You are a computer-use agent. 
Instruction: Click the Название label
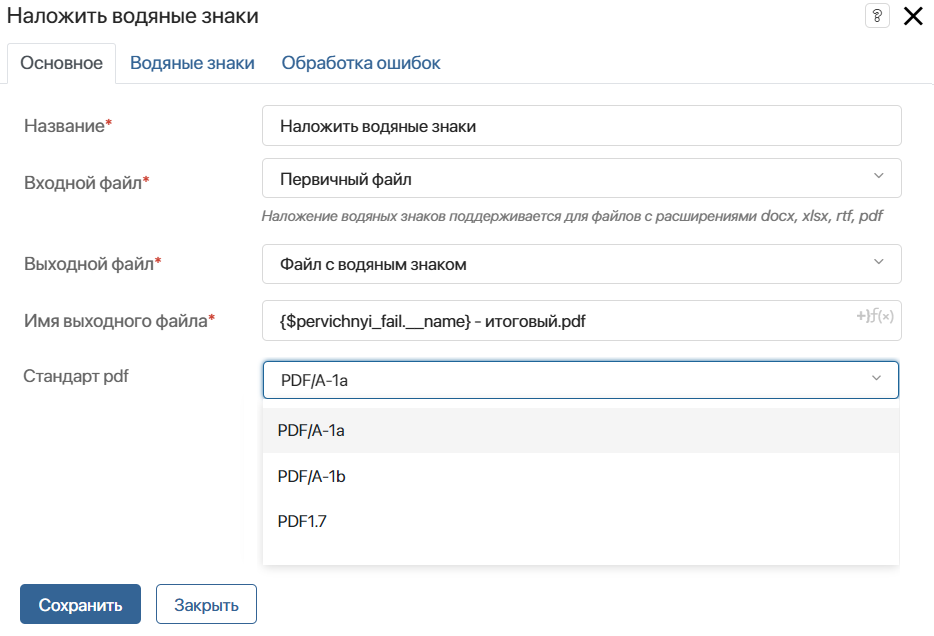click(68, 126)
